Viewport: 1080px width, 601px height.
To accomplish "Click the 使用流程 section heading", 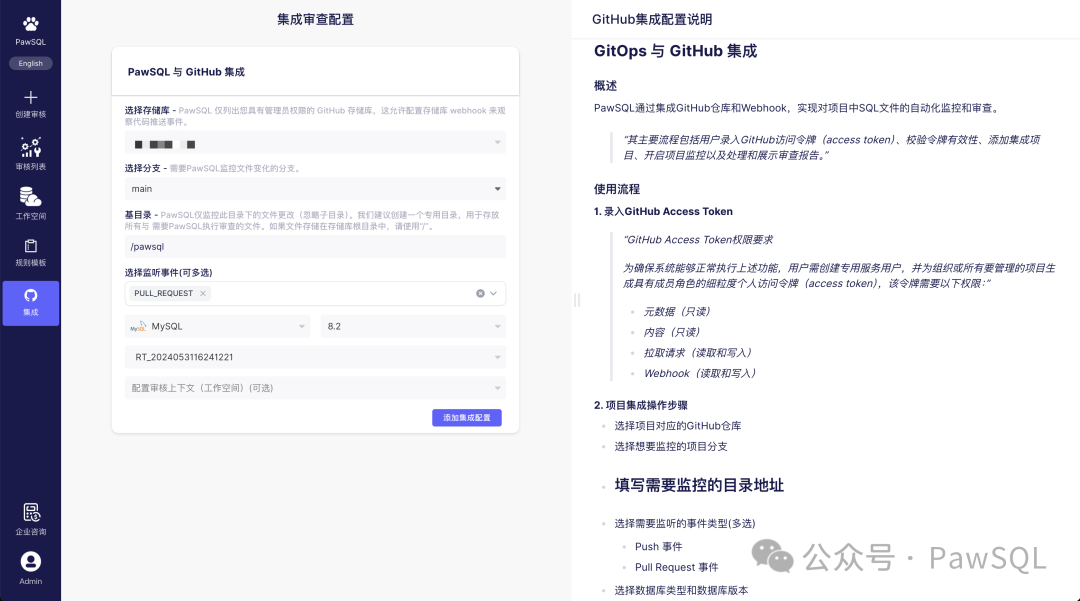I will (x=617, y=189).
